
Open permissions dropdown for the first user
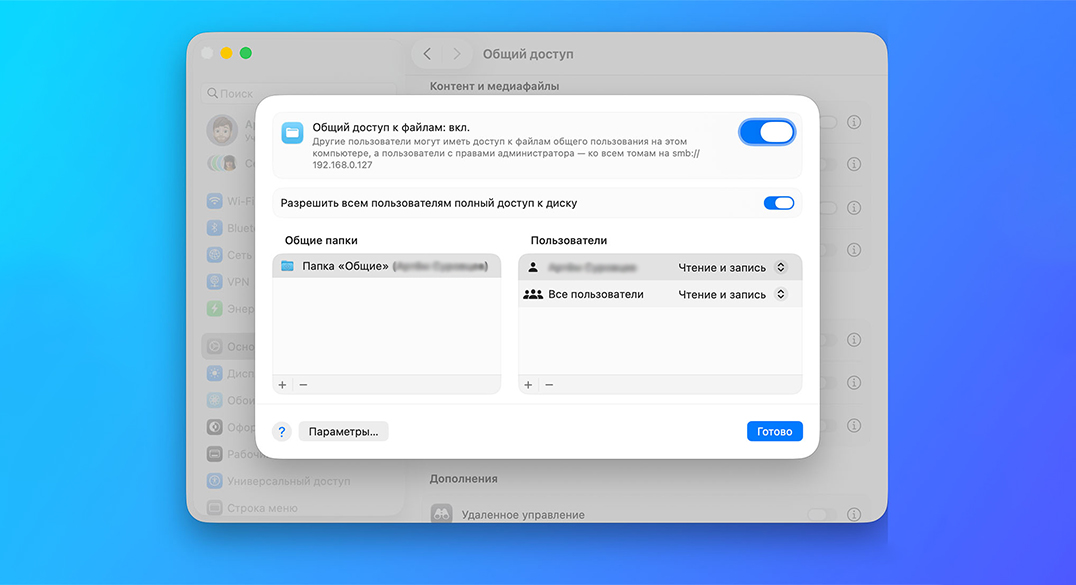click(732, 267)
